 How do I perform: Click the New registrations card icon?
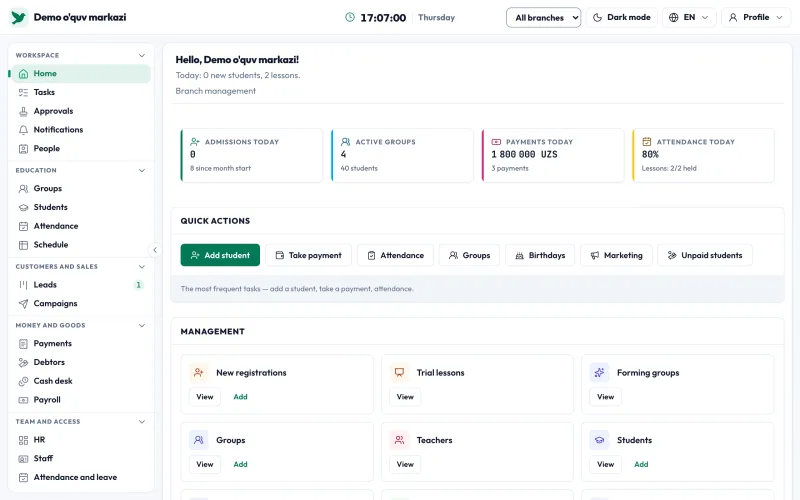pyautogui.click(x=198, y=372)
